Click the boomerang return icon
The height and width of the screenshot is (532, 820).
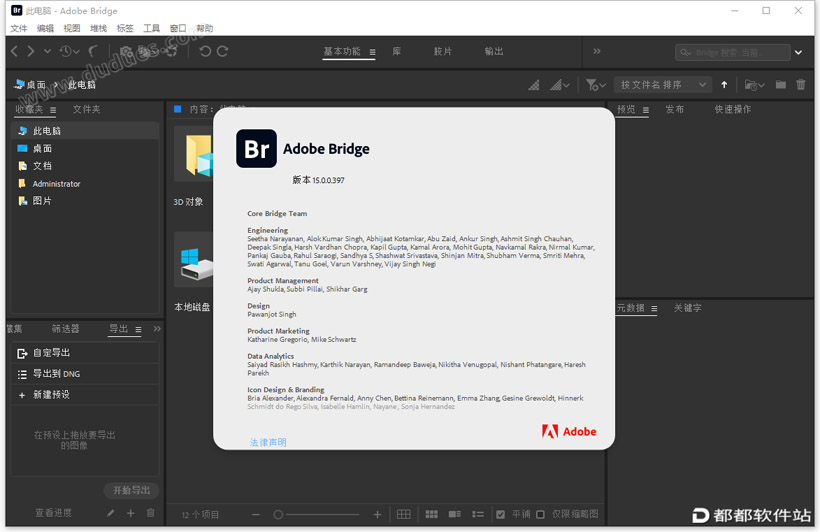coord(93,51)
